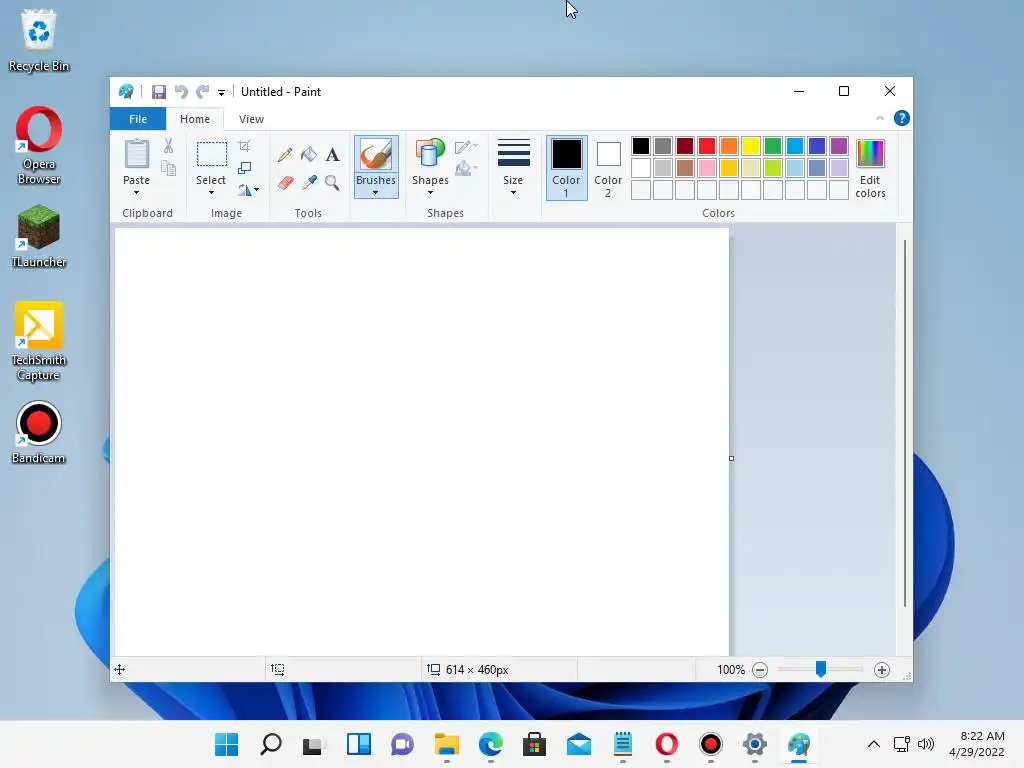Pick the purple color swatch
This screenshot has height=768, width=1024.
[839, 146]
